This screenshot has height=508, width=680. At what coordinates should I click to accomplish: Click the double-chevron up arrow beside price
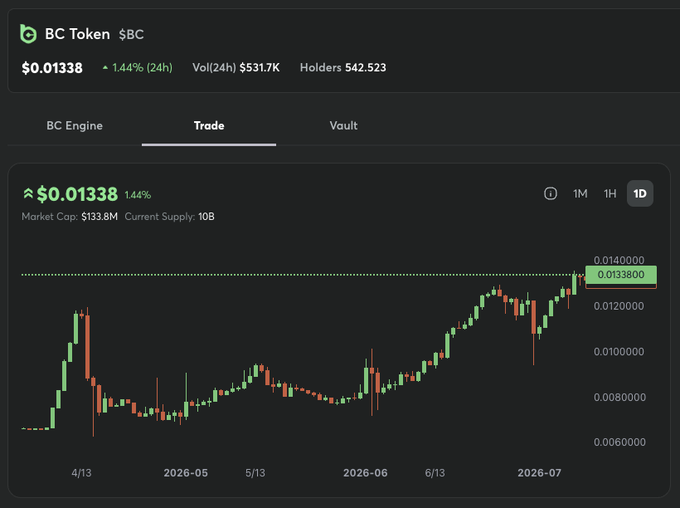(x=28, y=193)
